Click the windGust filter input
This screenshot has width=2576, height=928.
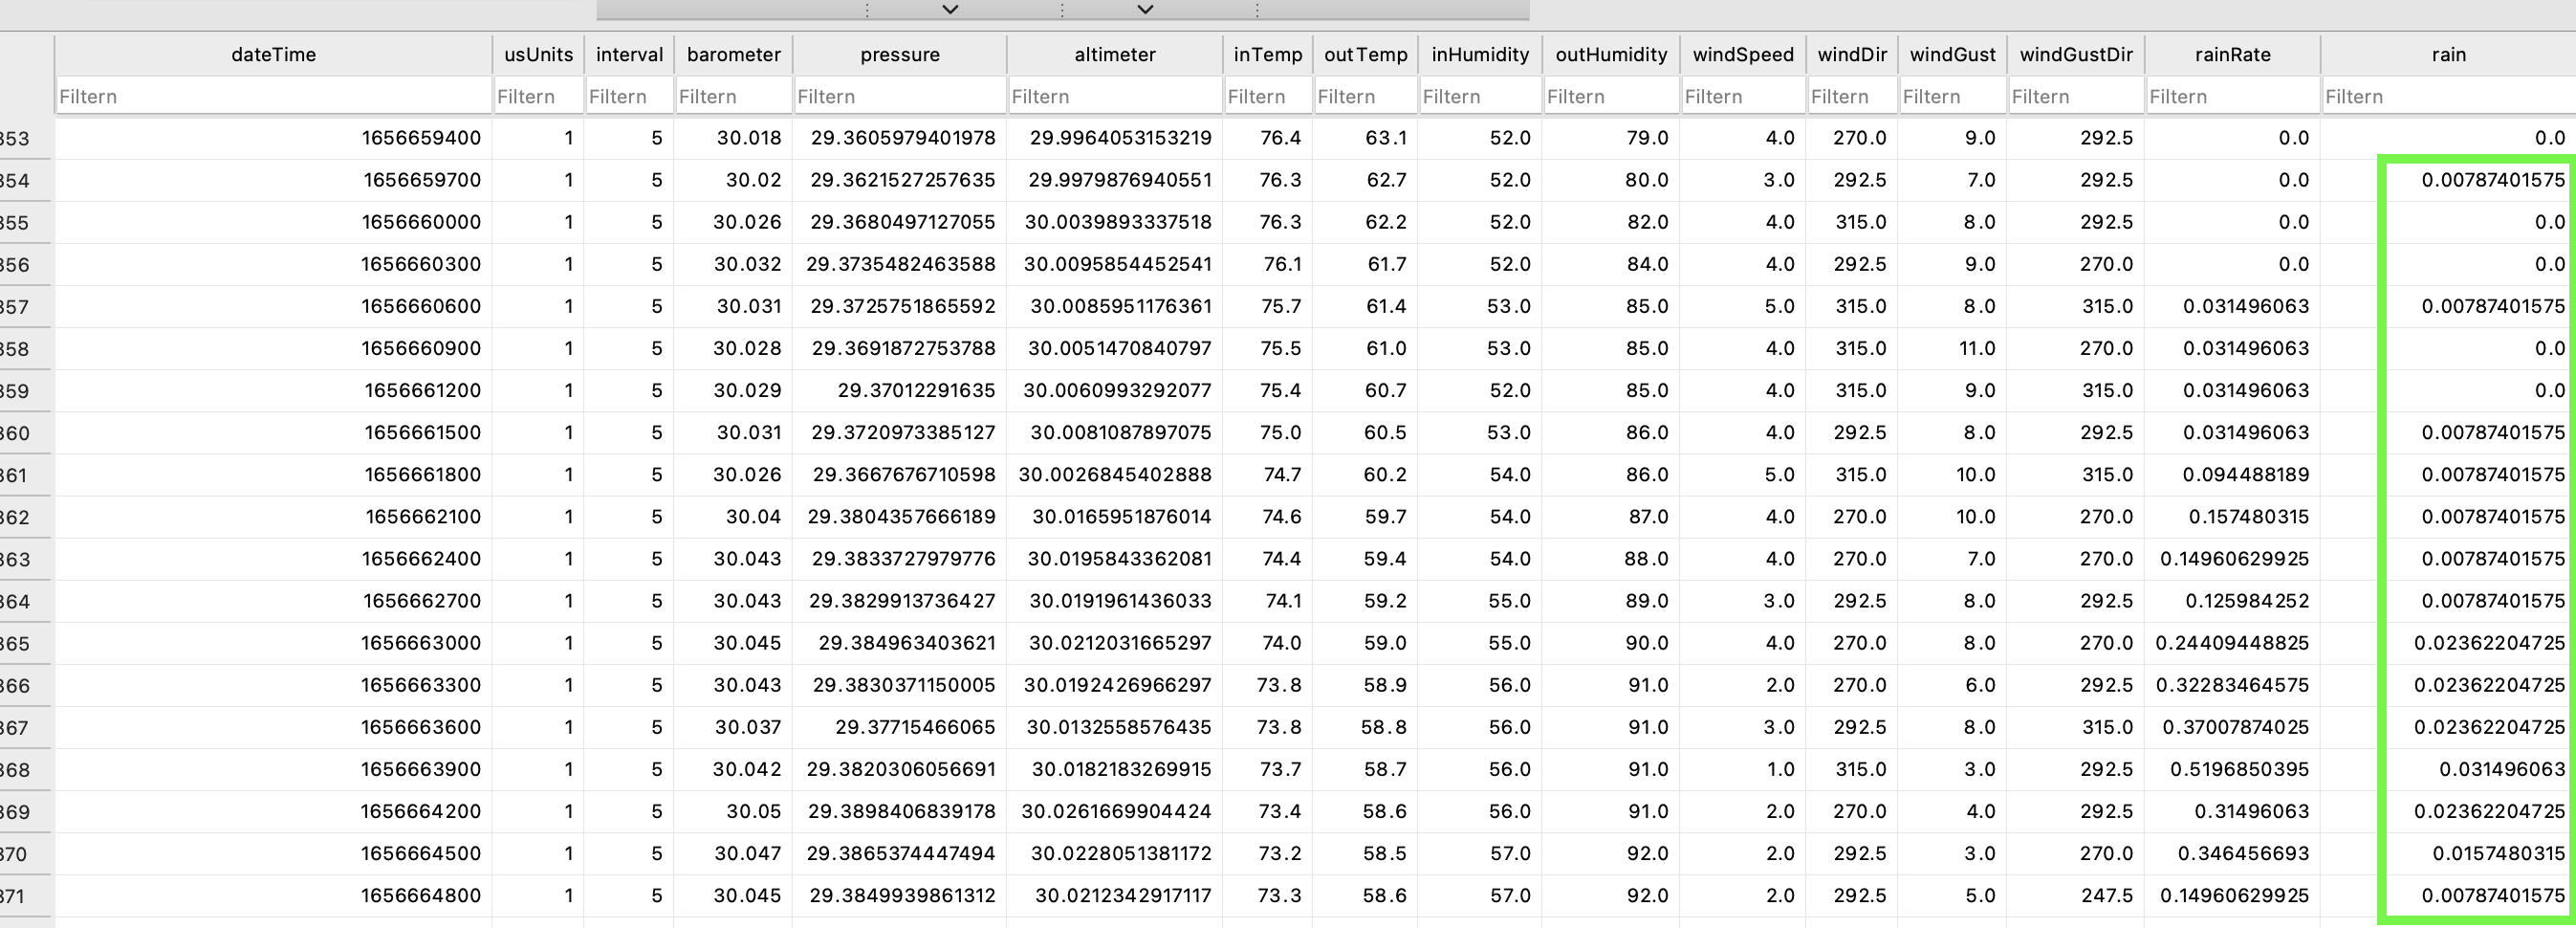pos(1952,96)
